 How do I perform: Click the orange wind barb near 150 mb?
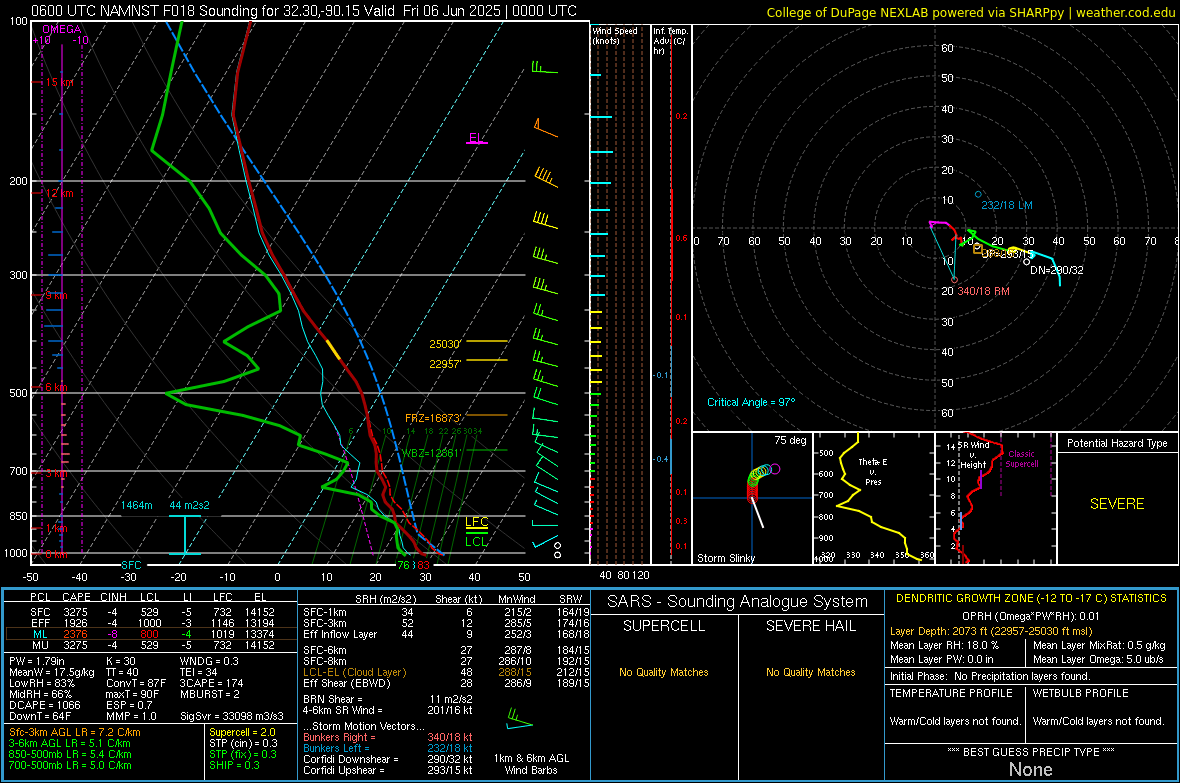pyautogui.click(x=545, y=127)
